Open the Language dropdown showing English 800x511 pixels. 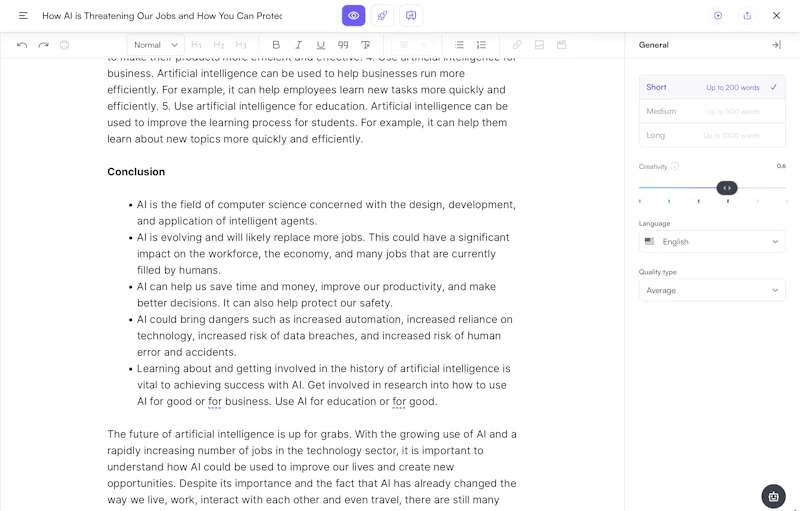point(712,241)
